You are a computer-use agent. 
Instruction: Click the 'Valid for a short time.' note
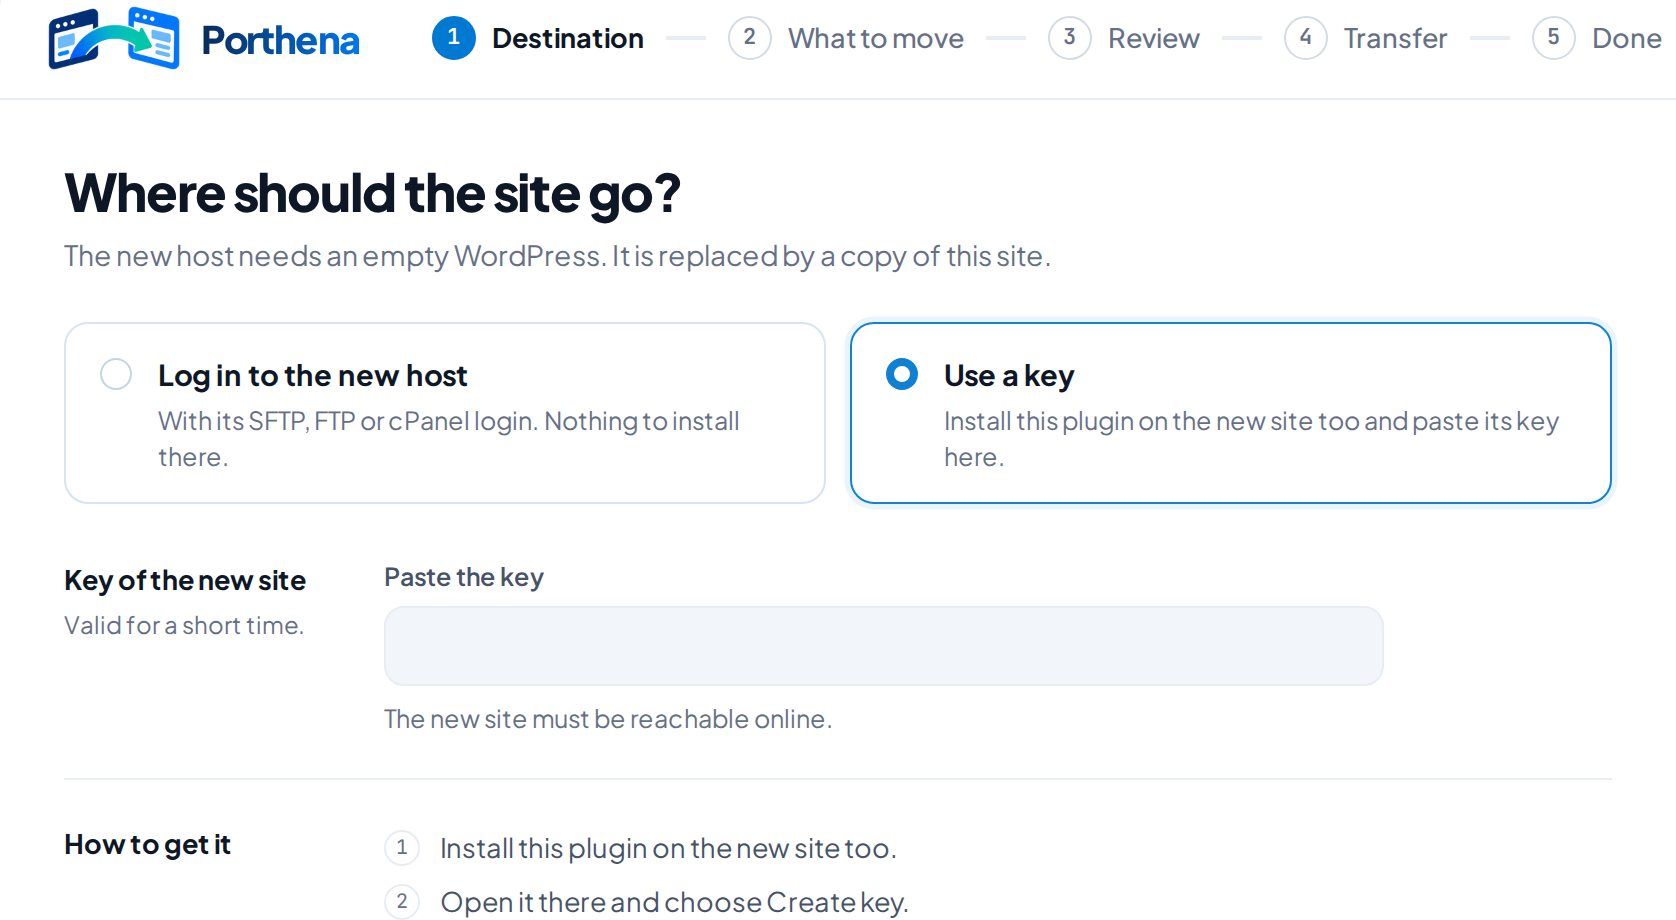click(184, 625)
